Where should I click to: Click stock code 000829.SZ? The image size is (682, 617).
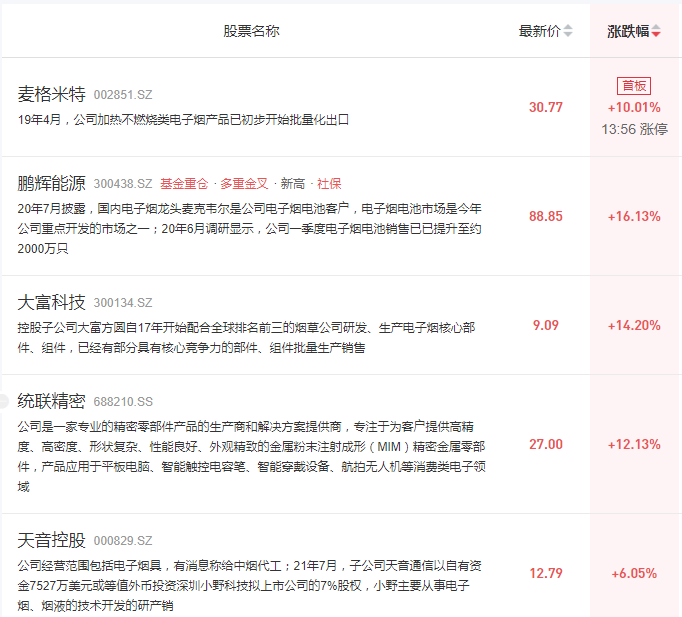(x=123, y=541)
